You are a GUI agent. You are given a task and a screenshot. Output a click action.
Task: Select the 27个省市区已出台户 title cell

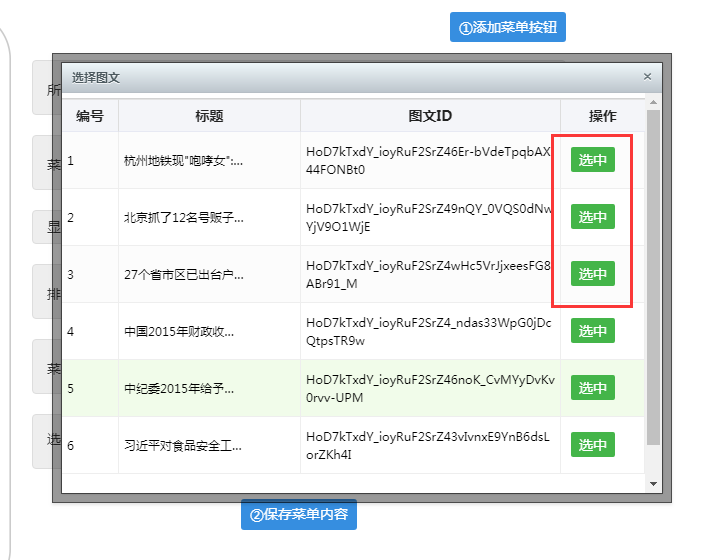tap(184, 274)
